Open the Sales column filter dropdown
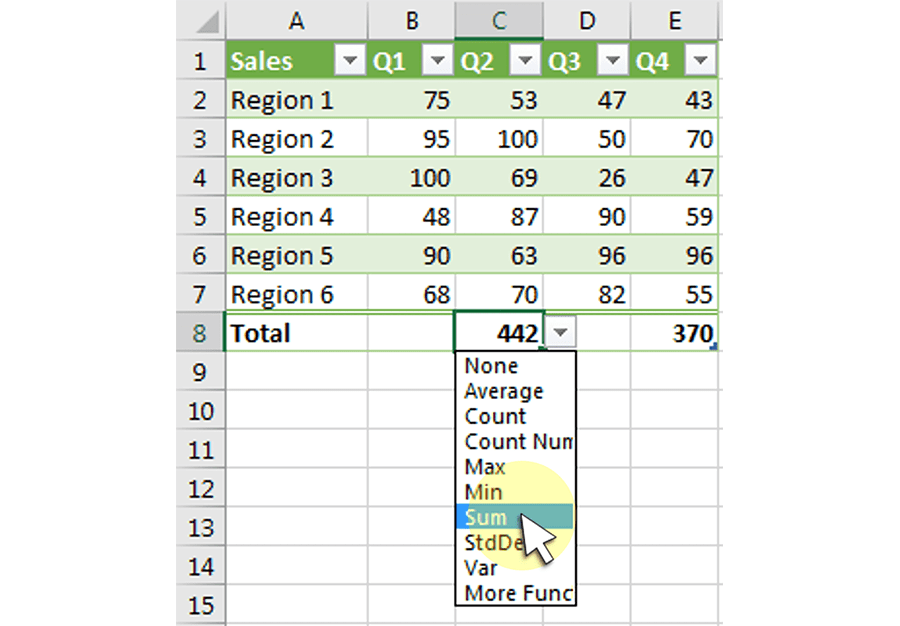This screenshot has height=626, width=900. pyautogui.click(x=350, y=60)
